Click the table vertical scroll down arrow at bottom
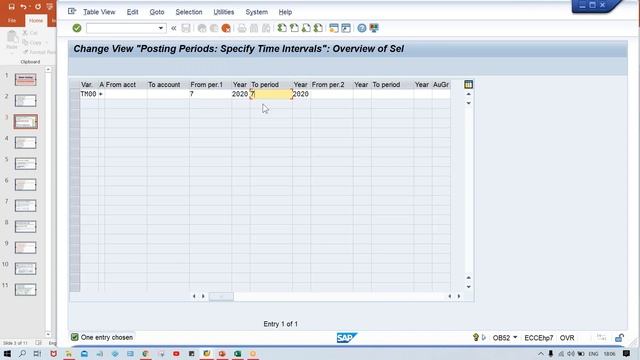The image size is (640, 360). coord(469,287)
